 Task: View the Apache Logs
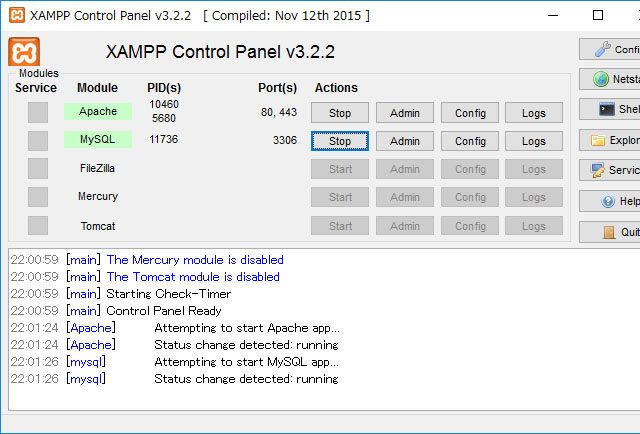(534, 113)
